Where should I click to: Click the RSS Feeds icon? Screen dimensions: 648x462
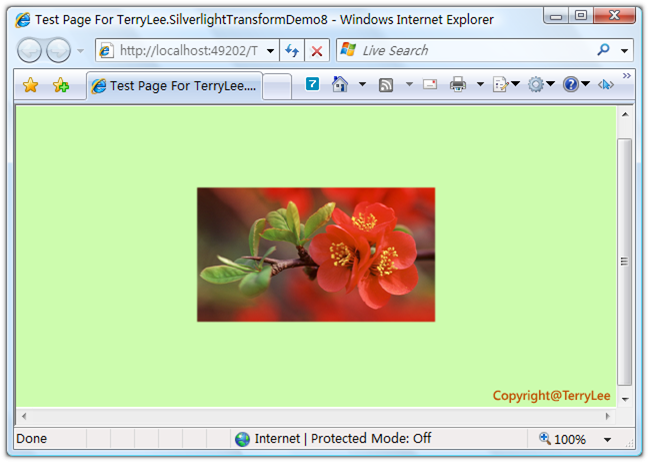[x=386, y=85]
